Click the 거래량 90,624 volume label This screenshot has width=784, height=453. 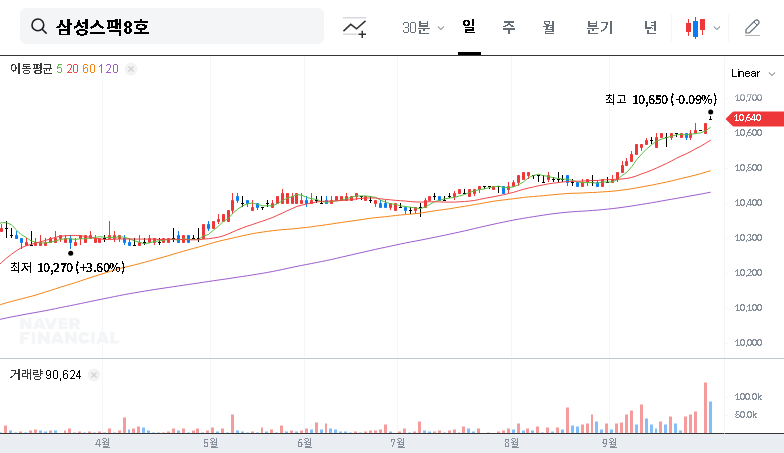pyautogui.click(x=46, y=374)
